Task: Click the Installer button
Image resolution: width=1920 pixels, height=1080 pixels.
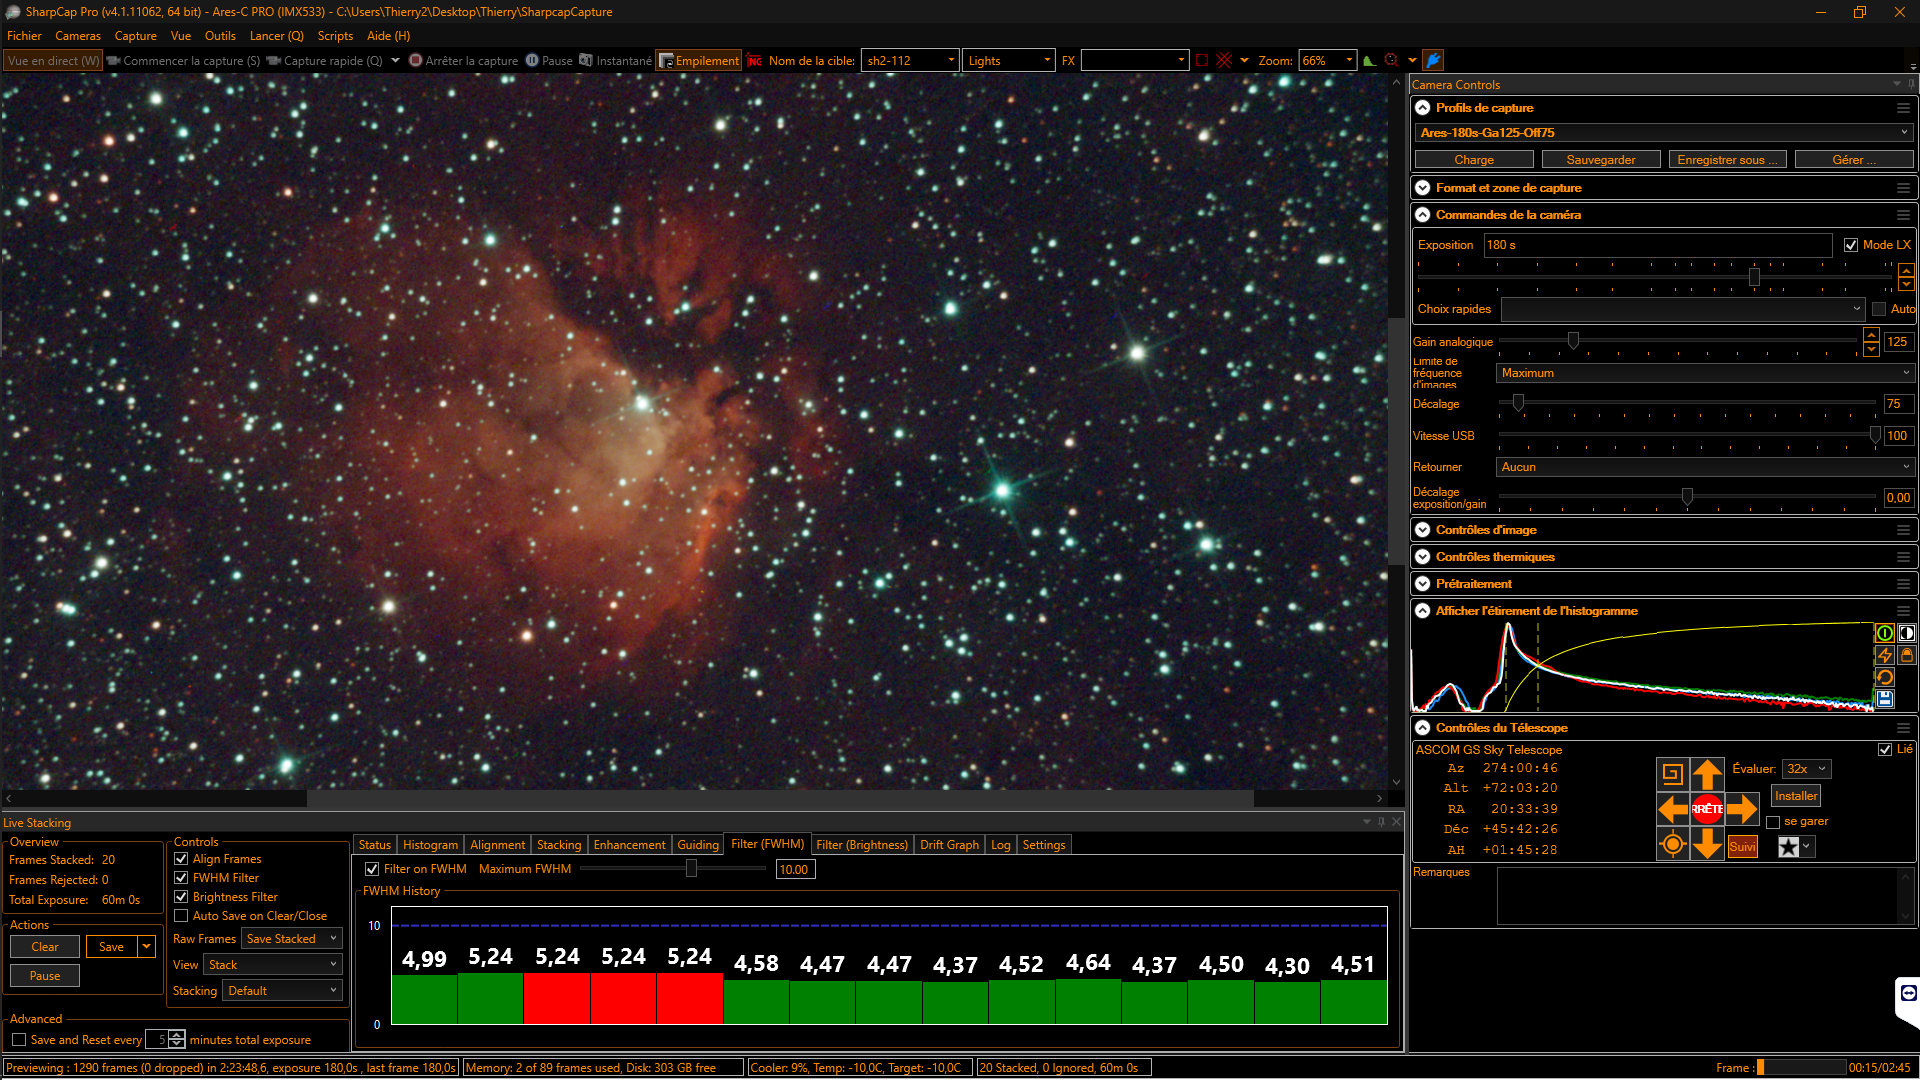Action: (1796, 796)
